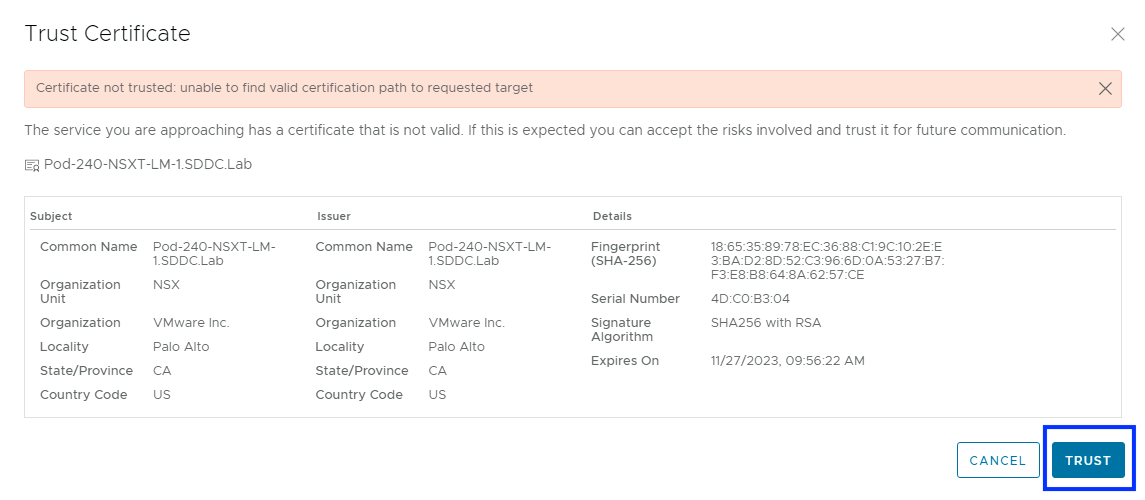Screen dimensions: 1145x500
Task: Click the Expires On date value
Action: (x=787, y=361)
